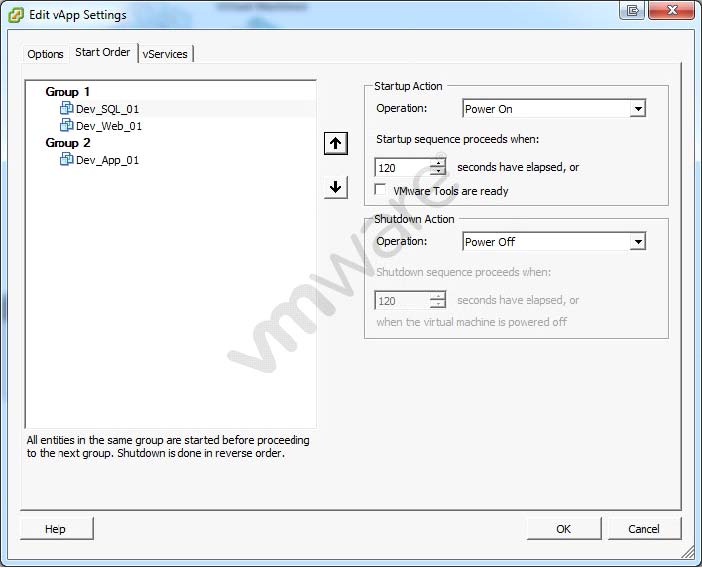Image resolution: width=702 pixels, height=568 pixels.
Task: Click the shutdown seconds elapsed input field
Action: 402,301
